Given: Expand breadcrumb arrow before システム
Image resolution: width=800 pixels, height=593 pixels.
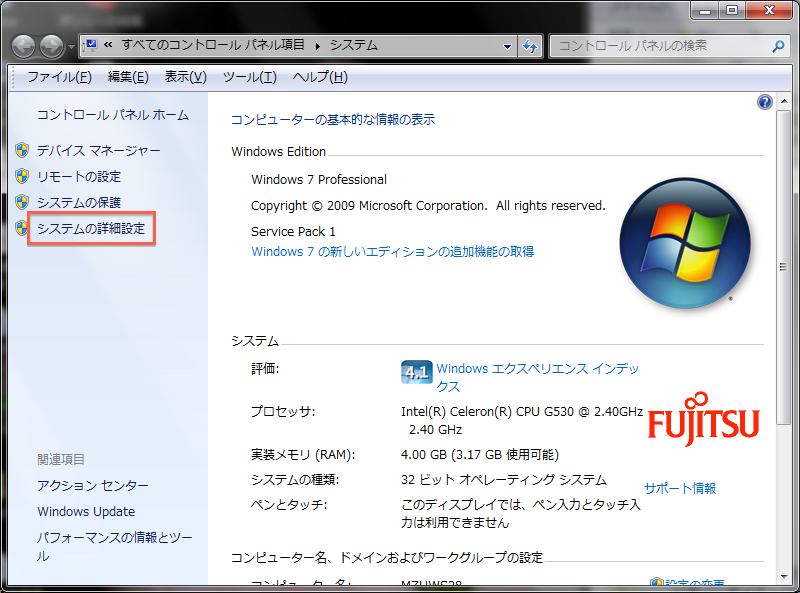Looking at the screenshot, I should click(x=317, y=46).
